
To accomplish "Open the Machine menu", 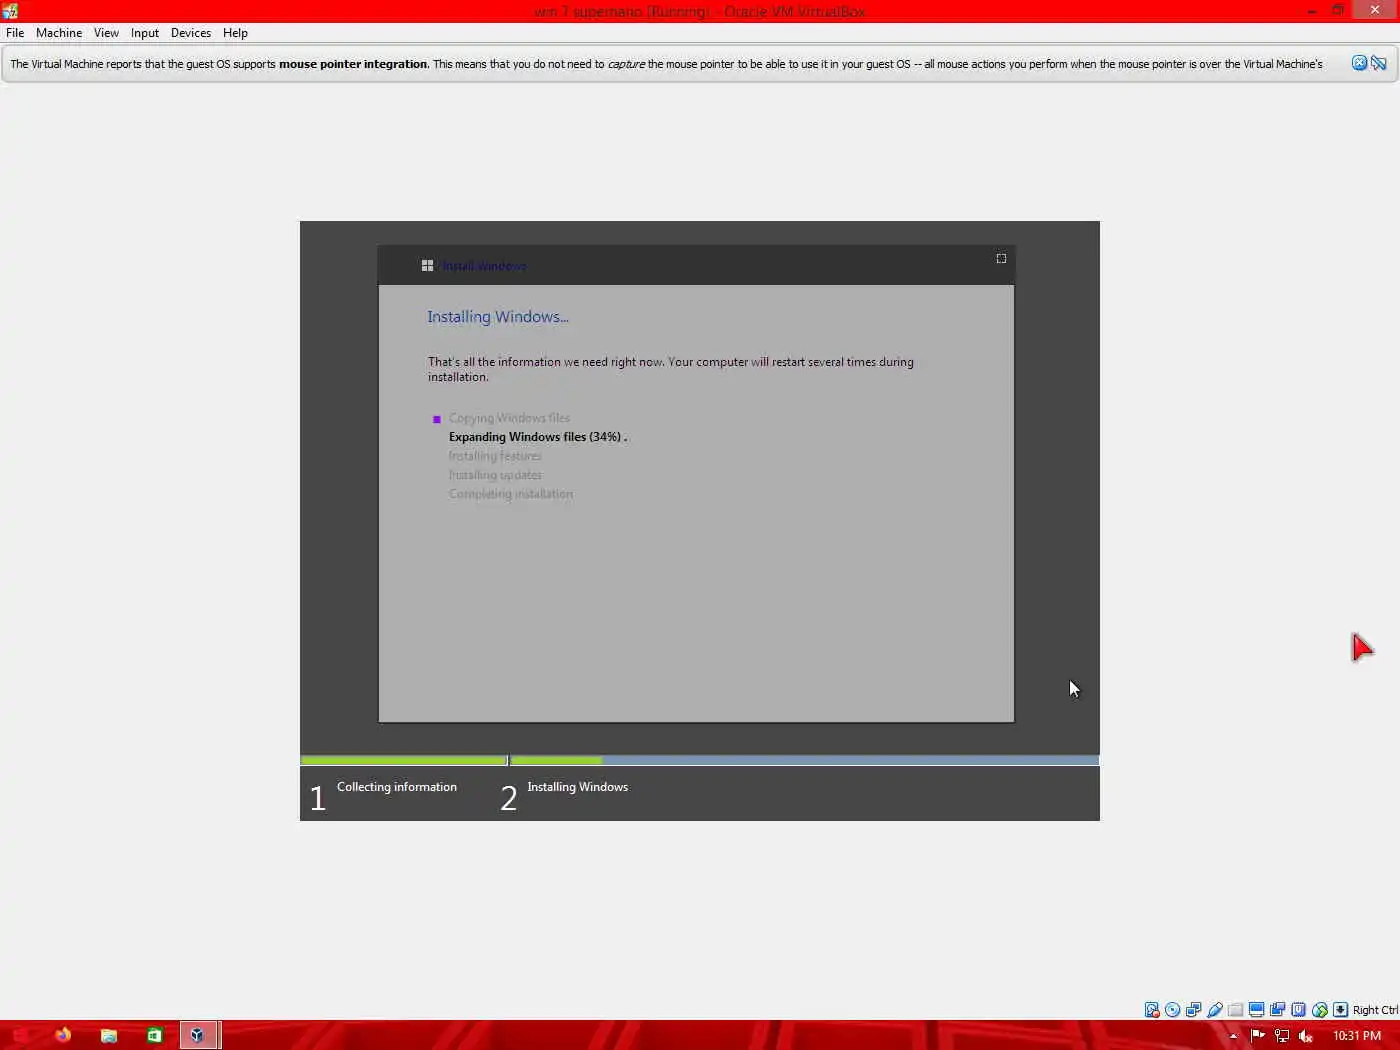I will (59, 33).
